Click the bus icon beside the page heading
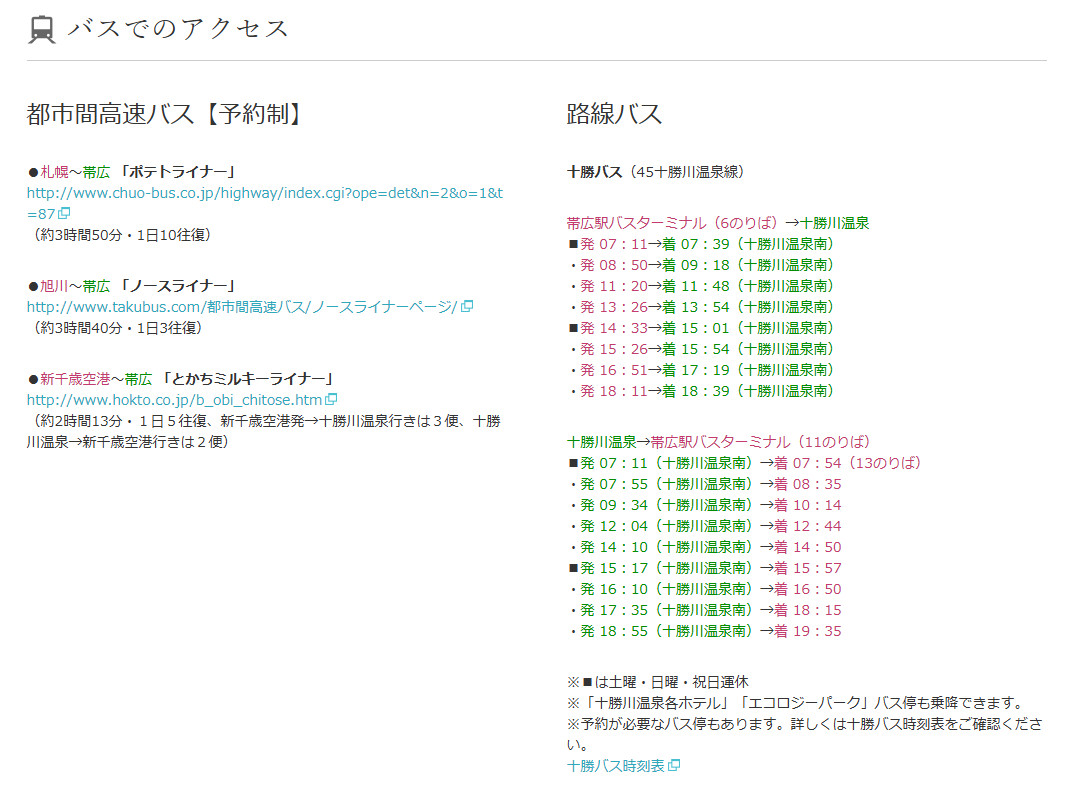Image resolution: width=1066 pixels, height=786 pixels. point(42,30)
